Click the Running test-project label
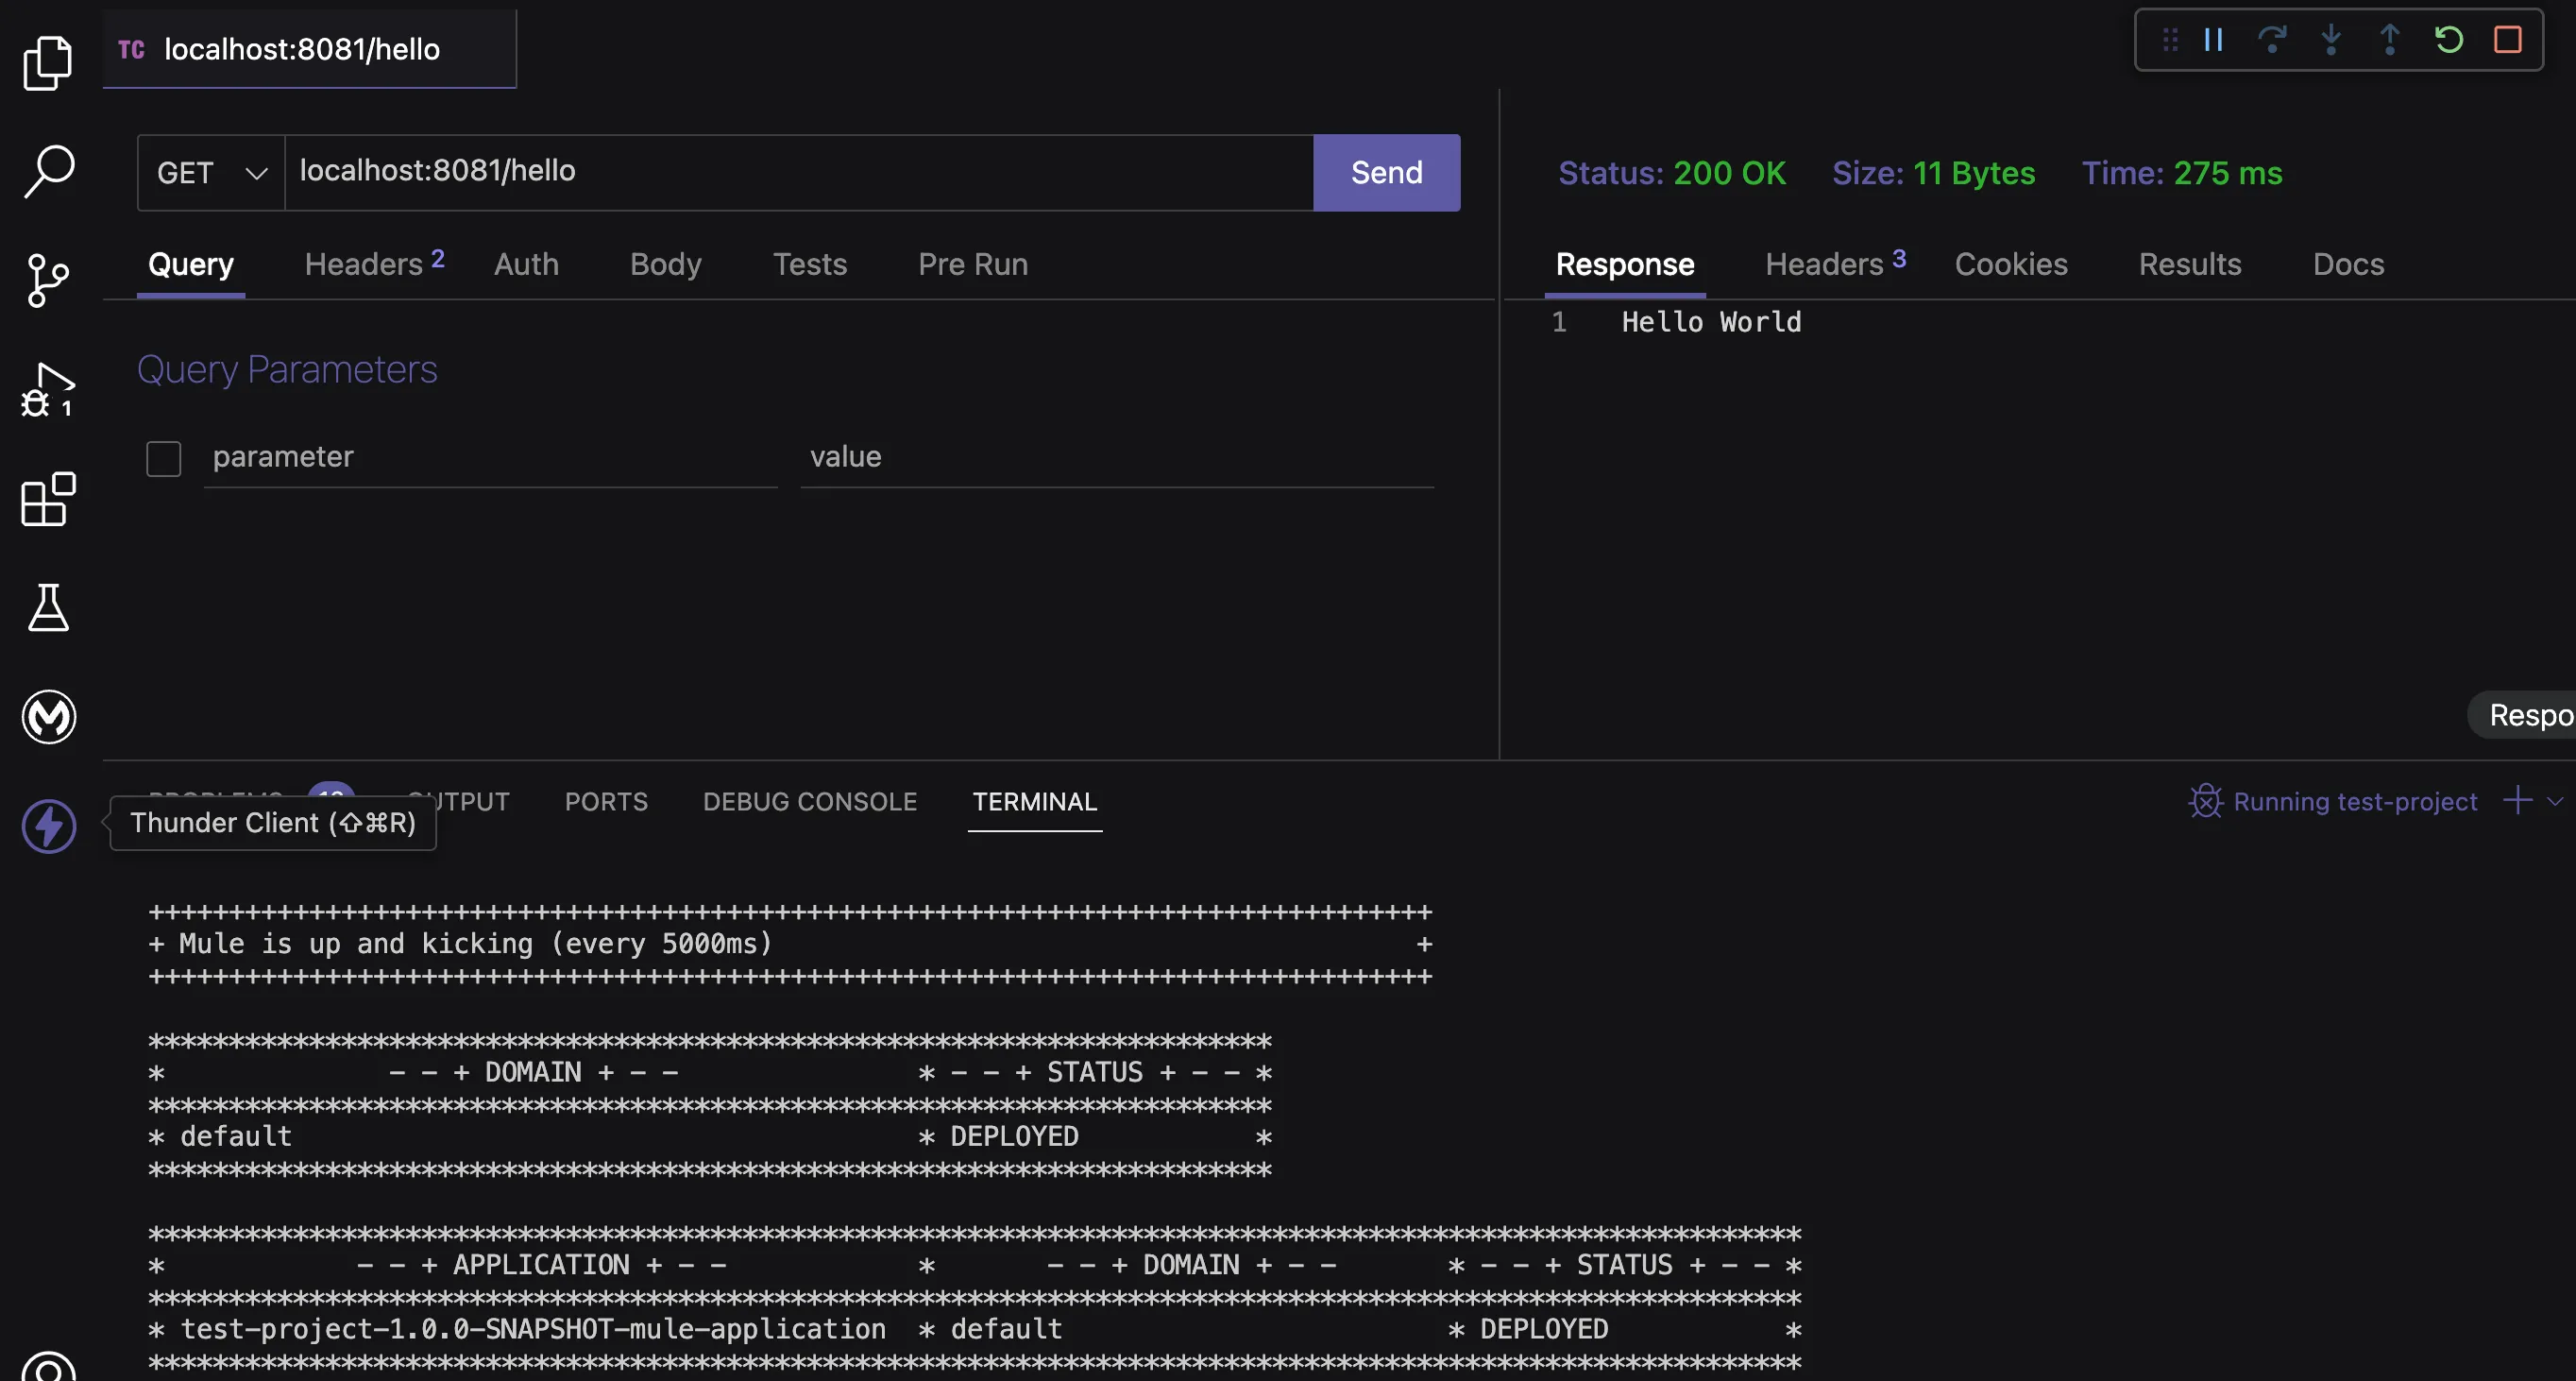 (x=2355, y=802)
